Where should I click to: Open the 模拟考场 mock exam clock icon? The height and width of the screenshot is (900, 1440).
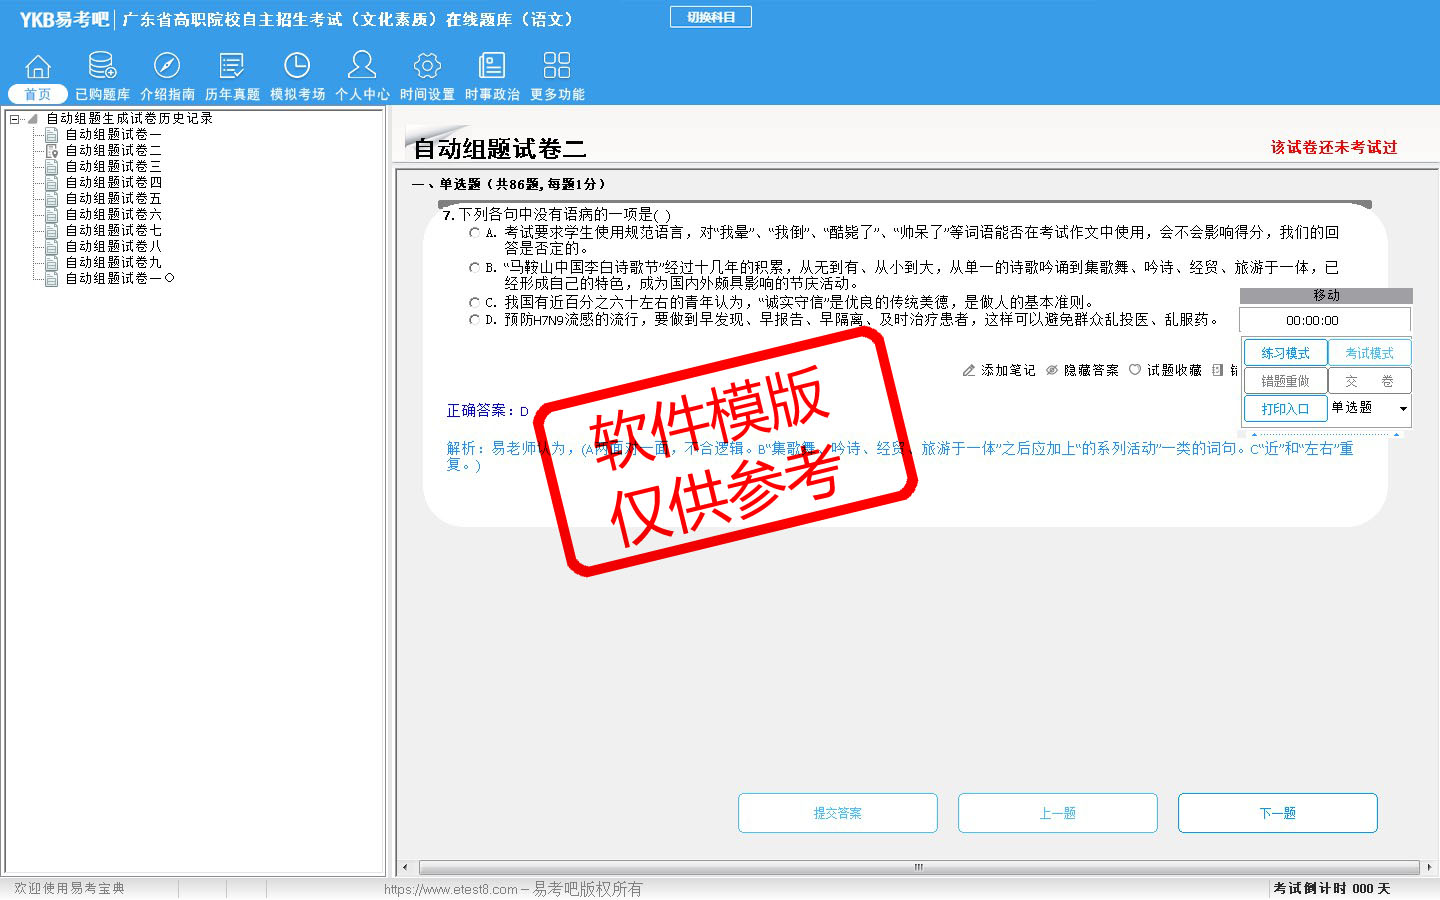click(297, 67)
